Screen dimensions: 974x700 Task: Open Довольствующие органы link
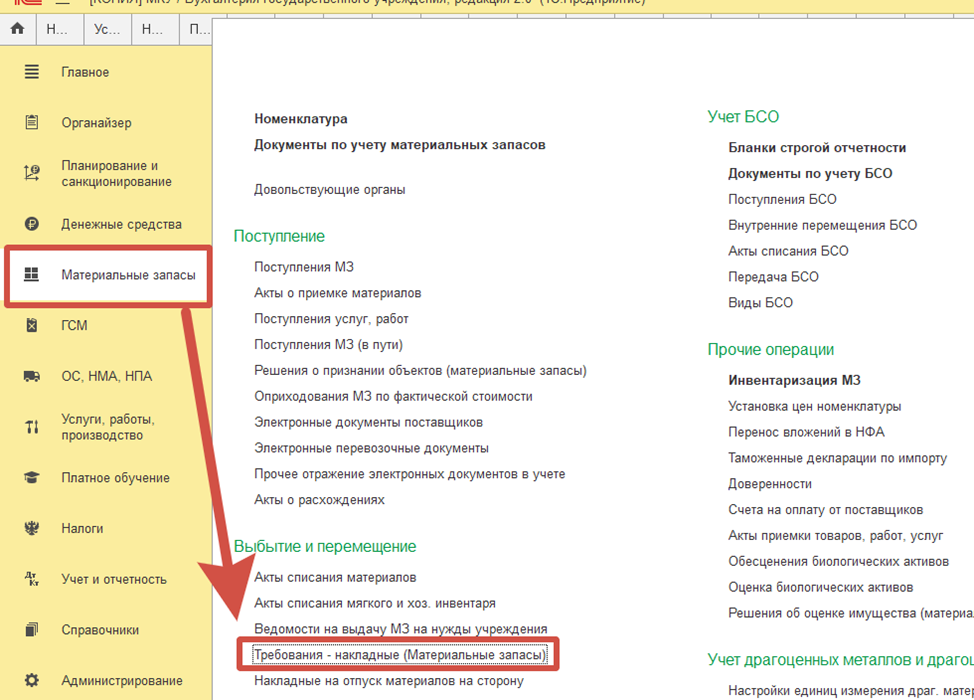coord(329,189)
